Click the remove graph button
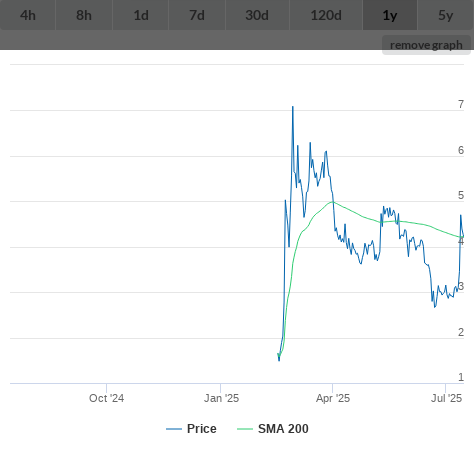Screen dimensions: 474x455 [426, 45]
